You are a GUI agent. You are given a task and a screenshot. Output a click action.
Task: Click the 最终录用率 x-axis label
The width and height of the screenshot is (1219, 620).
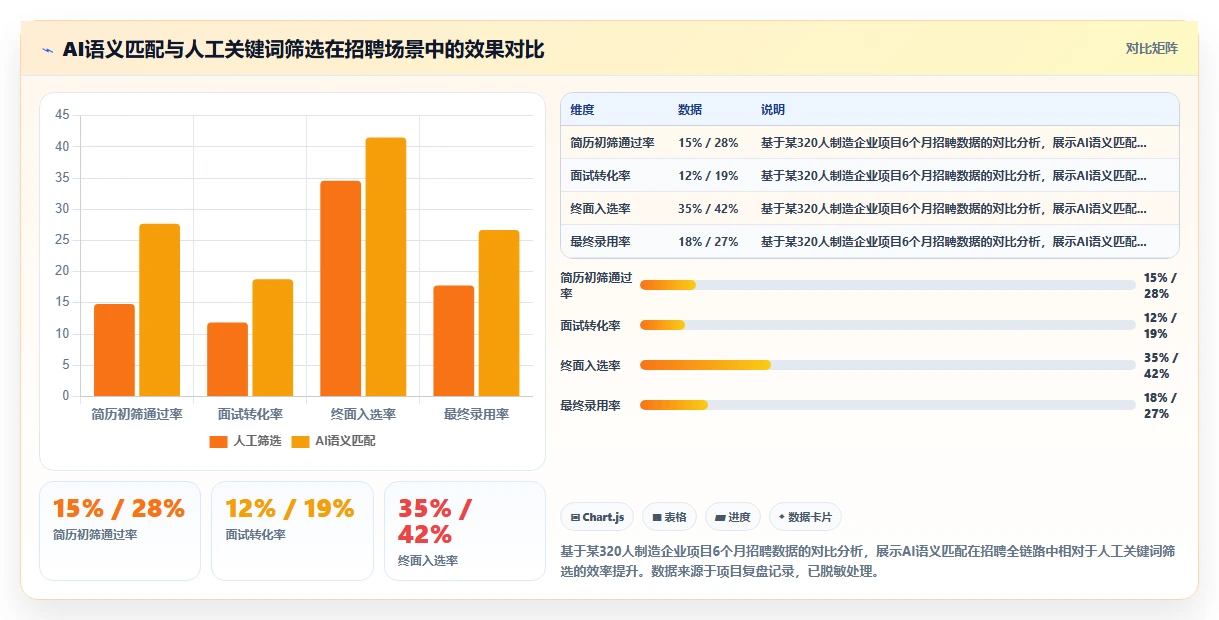pos(476,414)
